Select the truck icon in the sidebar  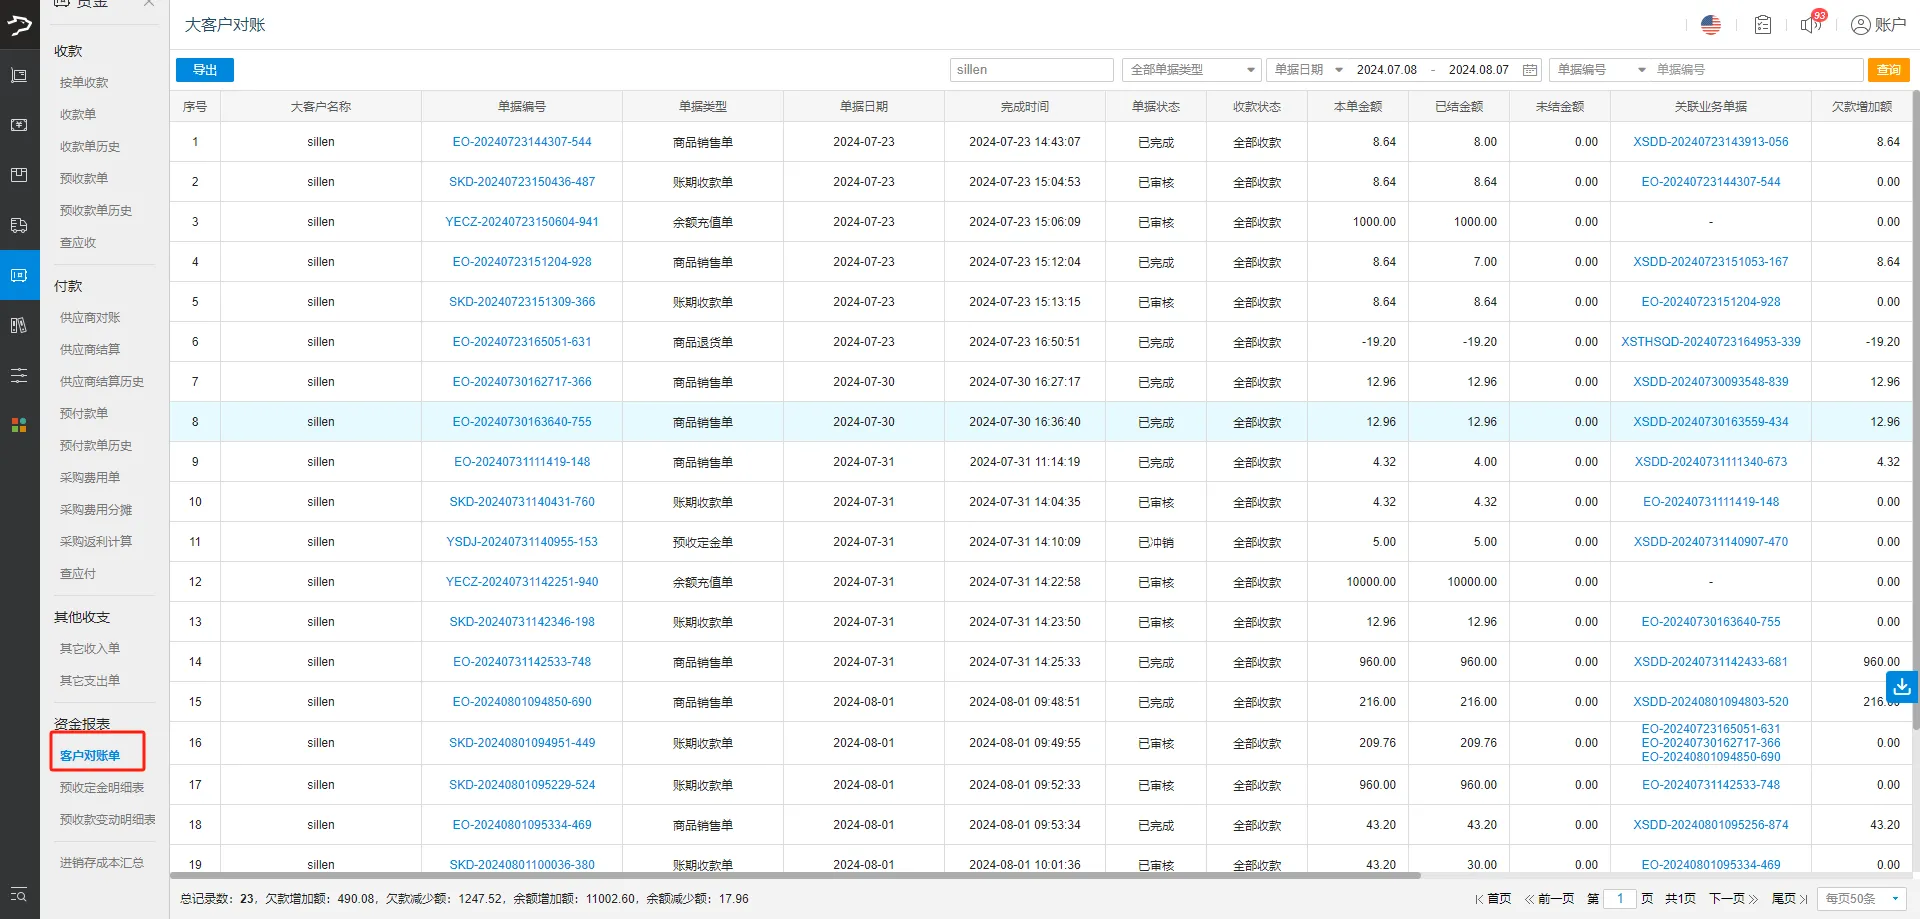pos(18,225)
